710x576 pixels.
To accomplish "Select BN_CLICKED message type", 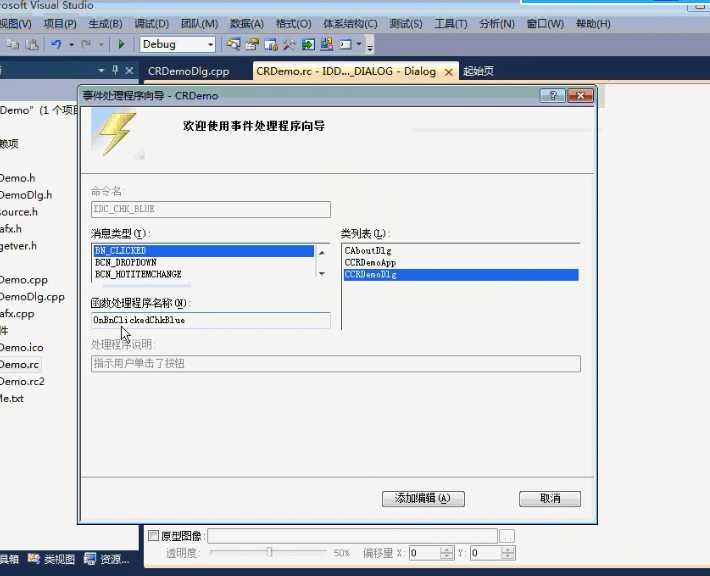I will [203, 251].
